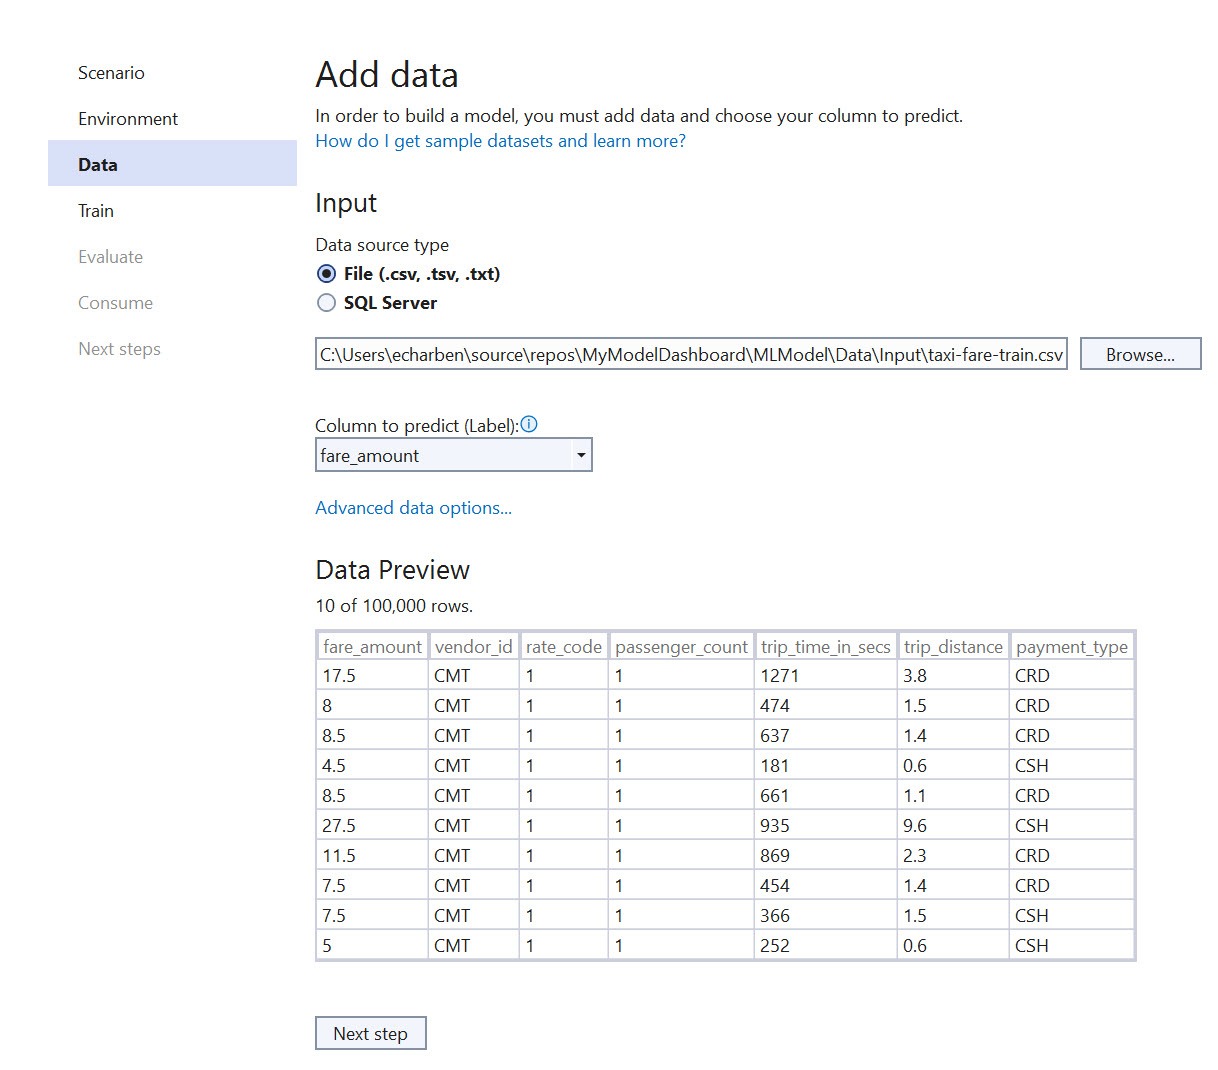Click the 27.5 fare cell
Image resolution: width=1218 pixels, height=1070 pixels.
[372, 826]
